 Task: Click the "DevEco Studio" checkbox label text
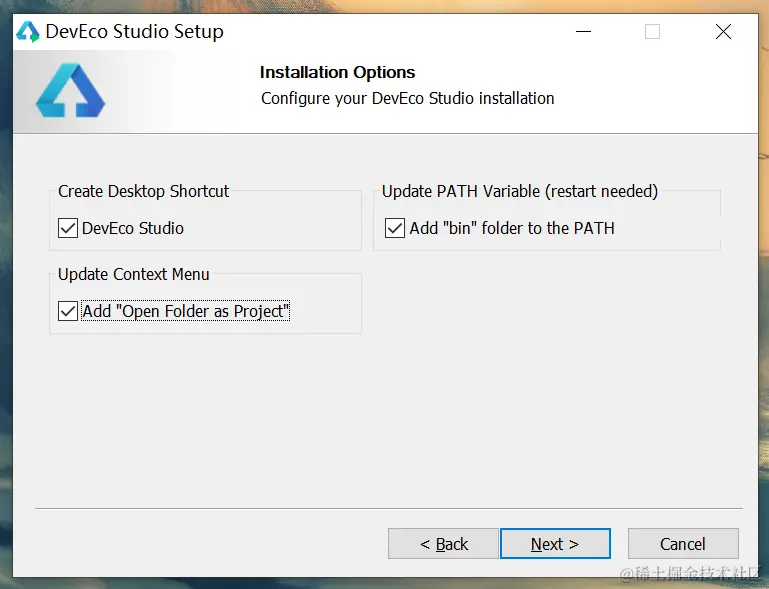click(x=133, y=228)
